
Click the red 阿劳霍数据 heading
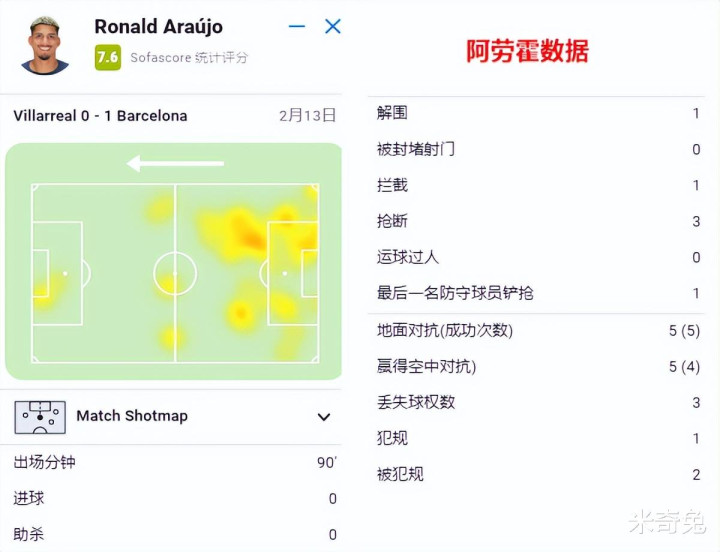(527, 51)
